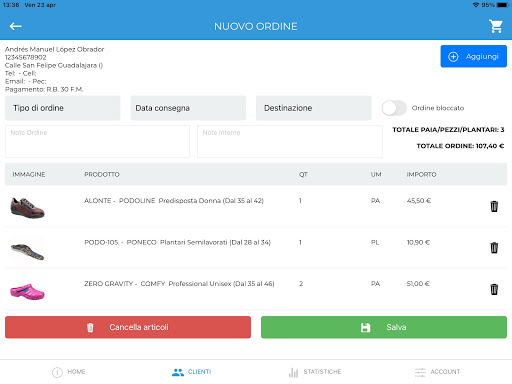Click the amount 45,50 €

[x=419, y=201]
